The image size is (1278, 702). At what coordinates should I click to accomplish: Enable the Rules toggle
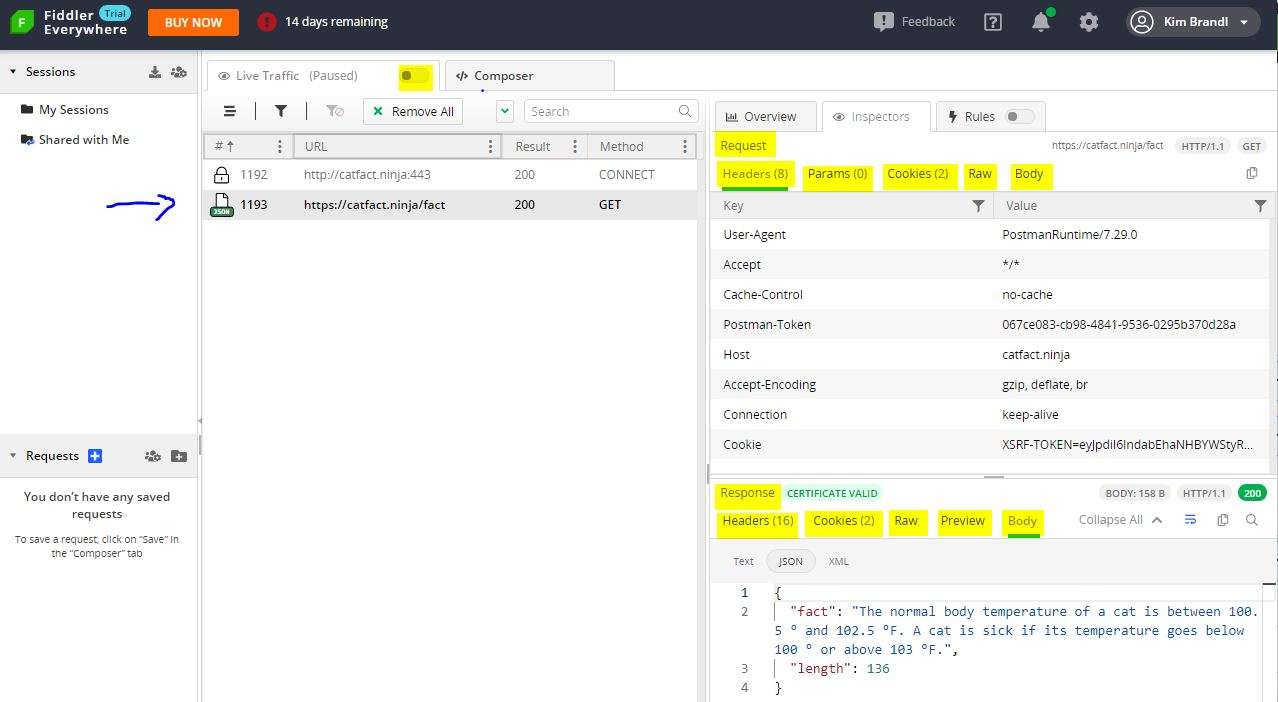tap(1019, 116)
